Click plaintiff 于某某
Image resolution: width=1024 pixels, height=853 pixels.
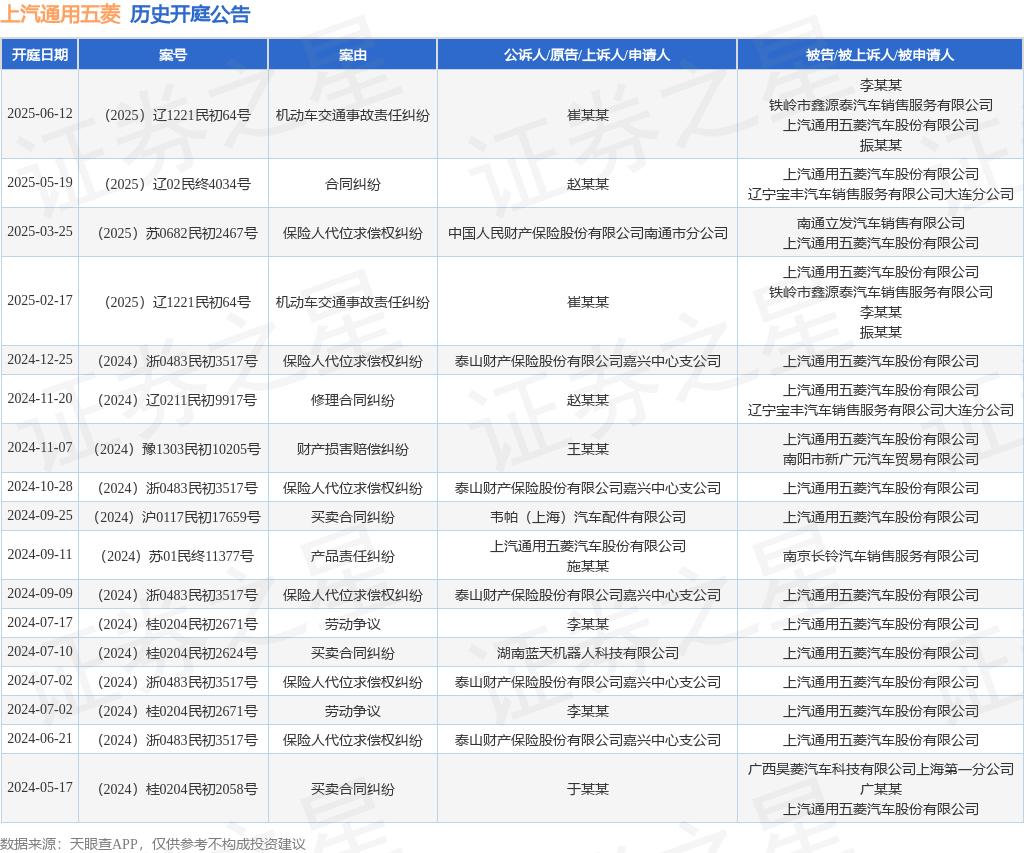pyautogui.click(x=588, y=789)
